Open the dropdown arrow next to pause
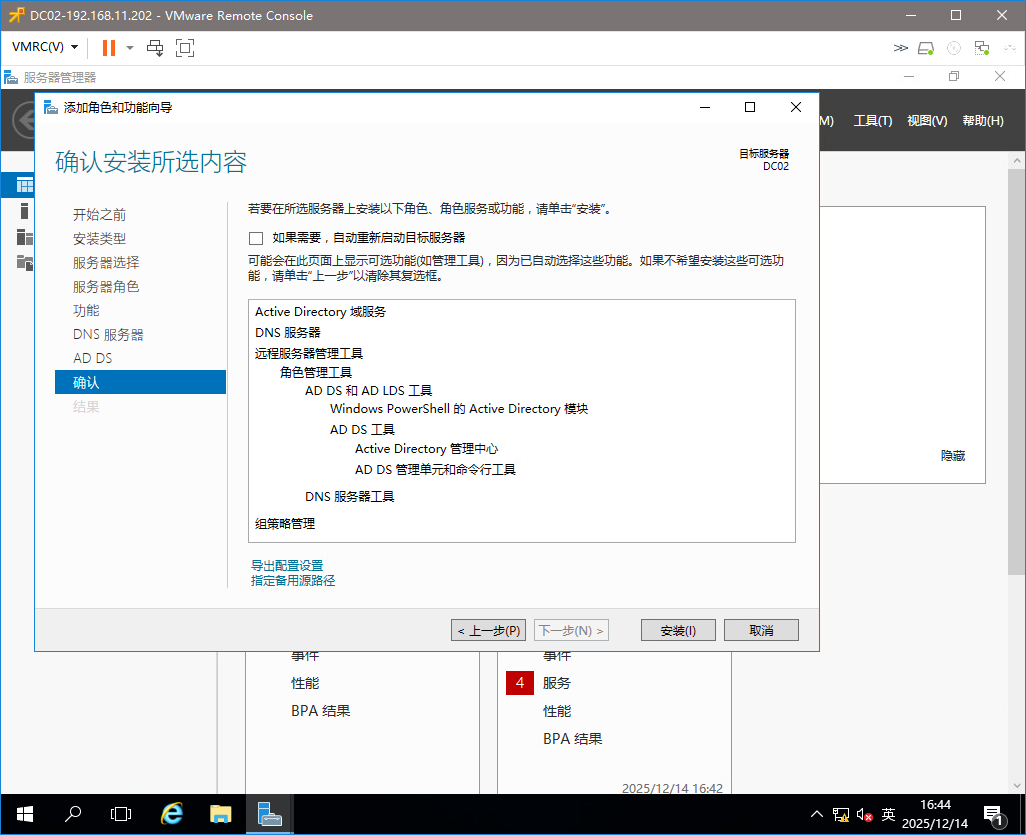 130,48
